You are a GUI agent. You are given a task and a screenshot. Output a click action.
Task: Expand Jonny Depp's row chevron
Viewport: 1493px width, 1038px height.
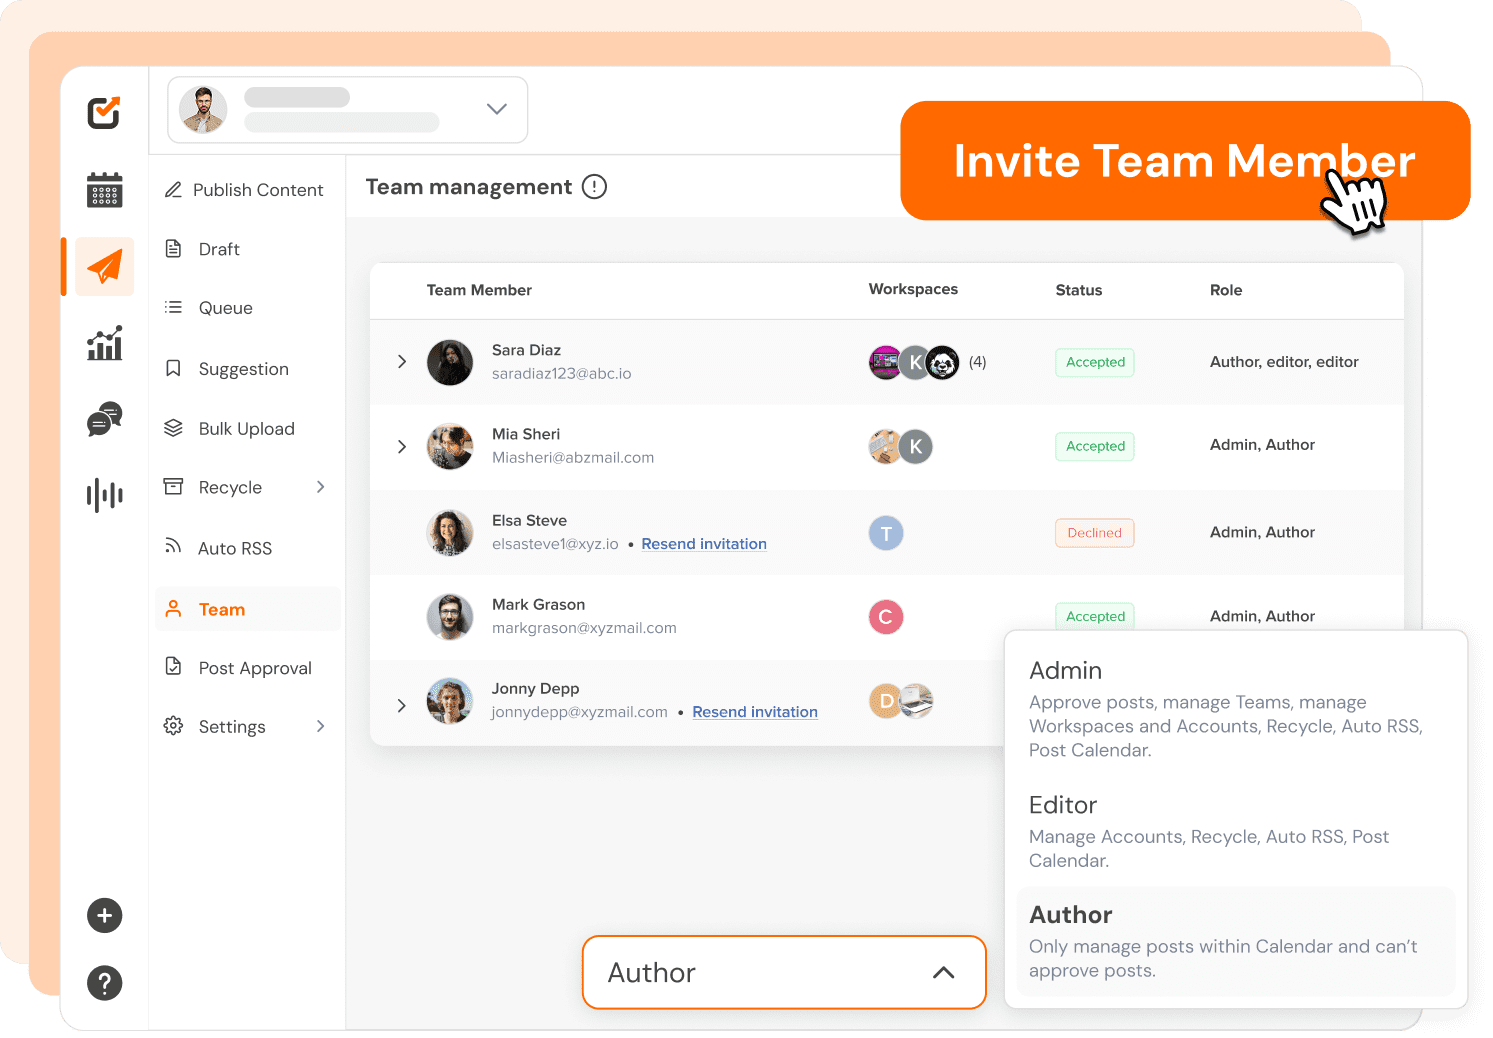402,704
